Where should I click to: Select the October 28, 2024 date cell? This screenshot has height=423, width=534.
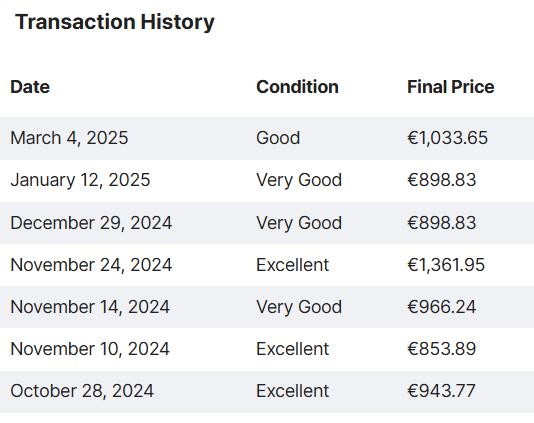pyautogui.click(x=82, y=391)
